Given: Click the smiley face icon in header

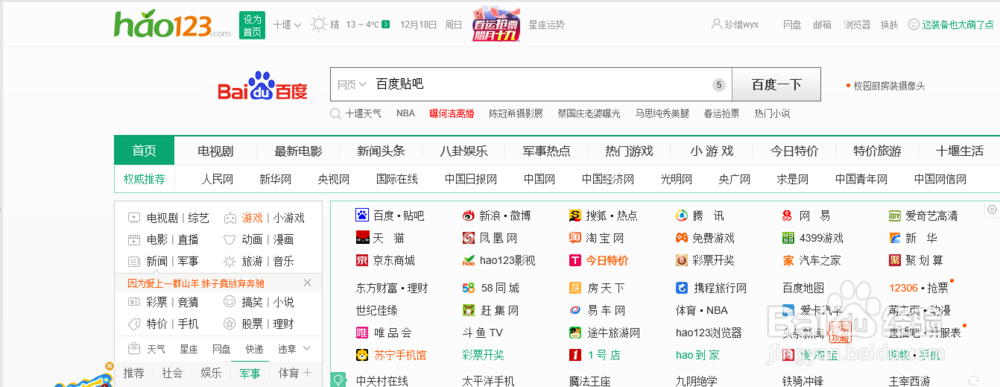Looking at the screenshot, I should click(x=913, y=24).
